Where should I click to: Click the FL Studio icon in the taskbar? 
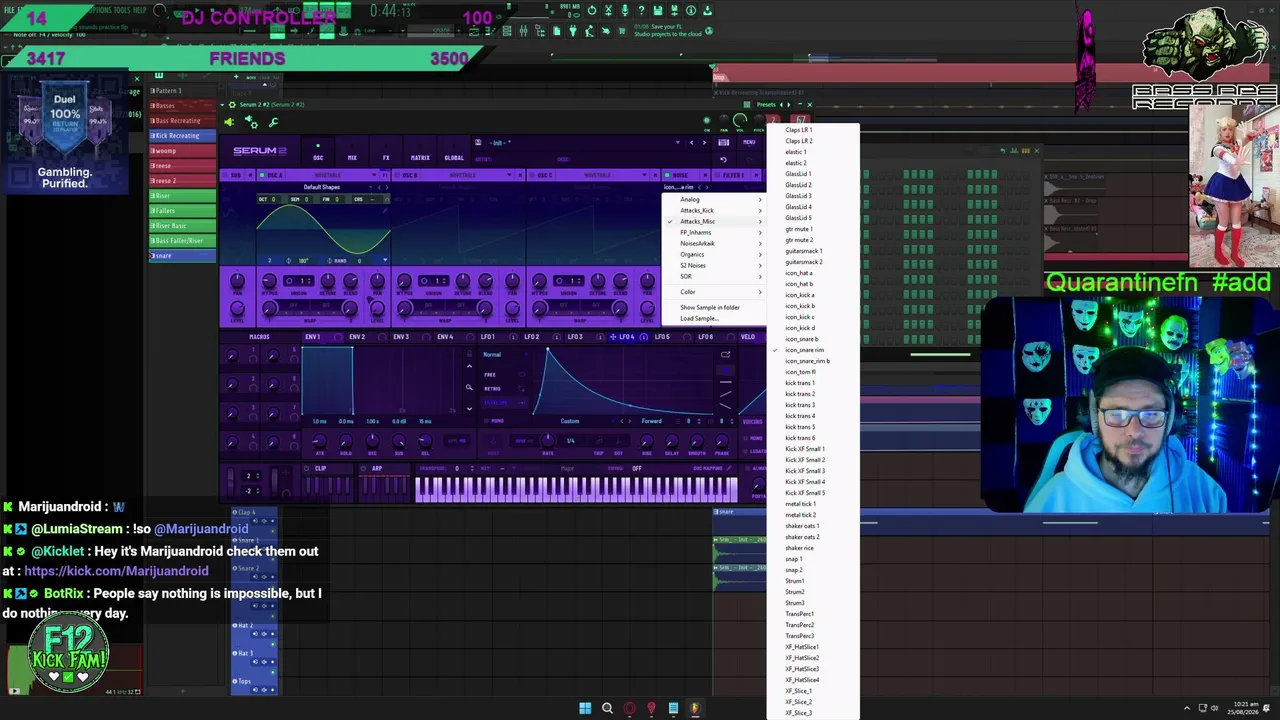pyautogui.click(x=695, y=709)
